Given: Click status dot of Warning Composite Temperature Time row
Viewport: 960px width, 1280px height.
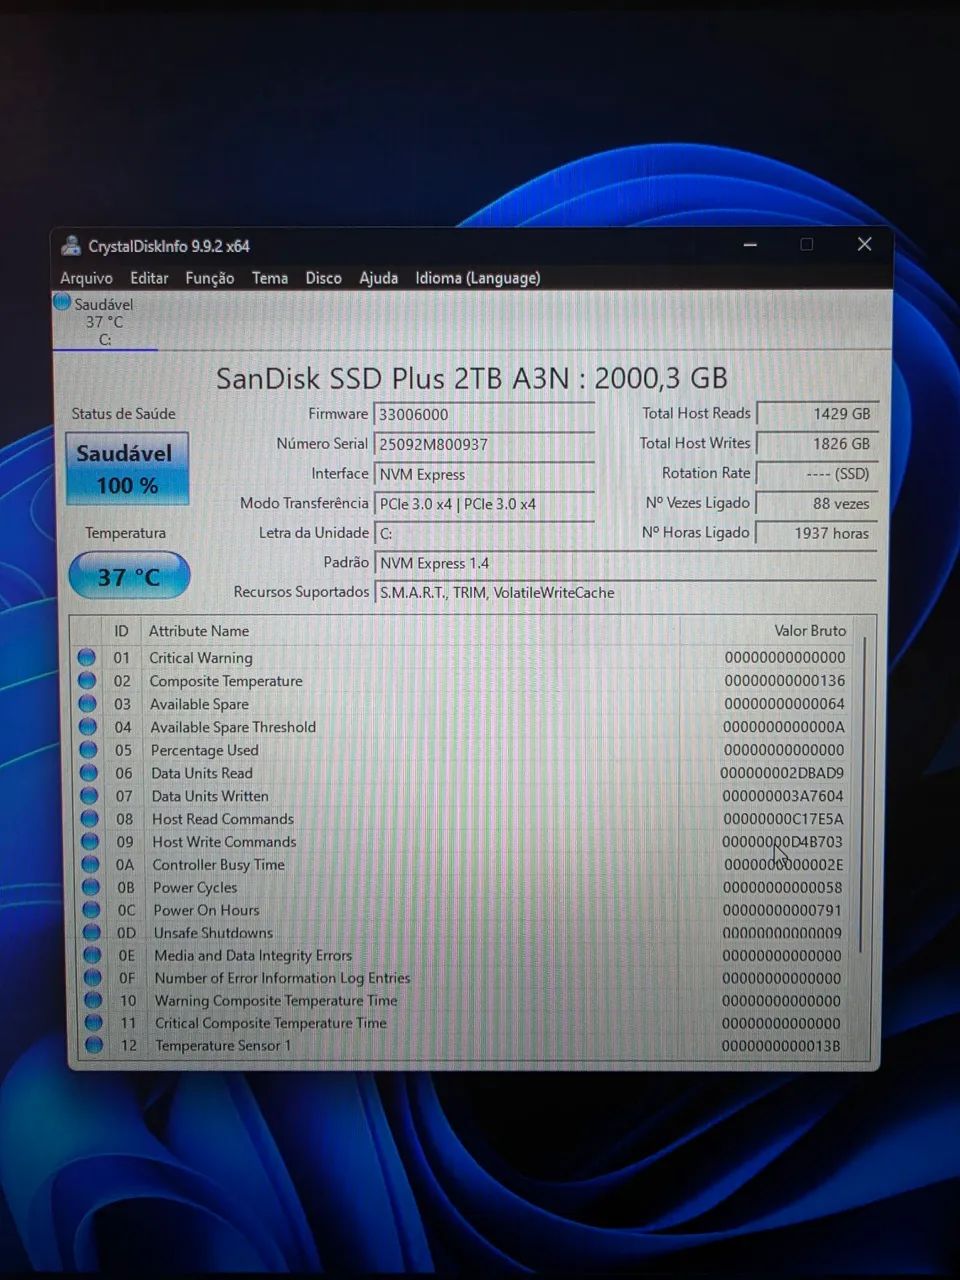Looking at the screenshot, I should [x=93, y=1000].
